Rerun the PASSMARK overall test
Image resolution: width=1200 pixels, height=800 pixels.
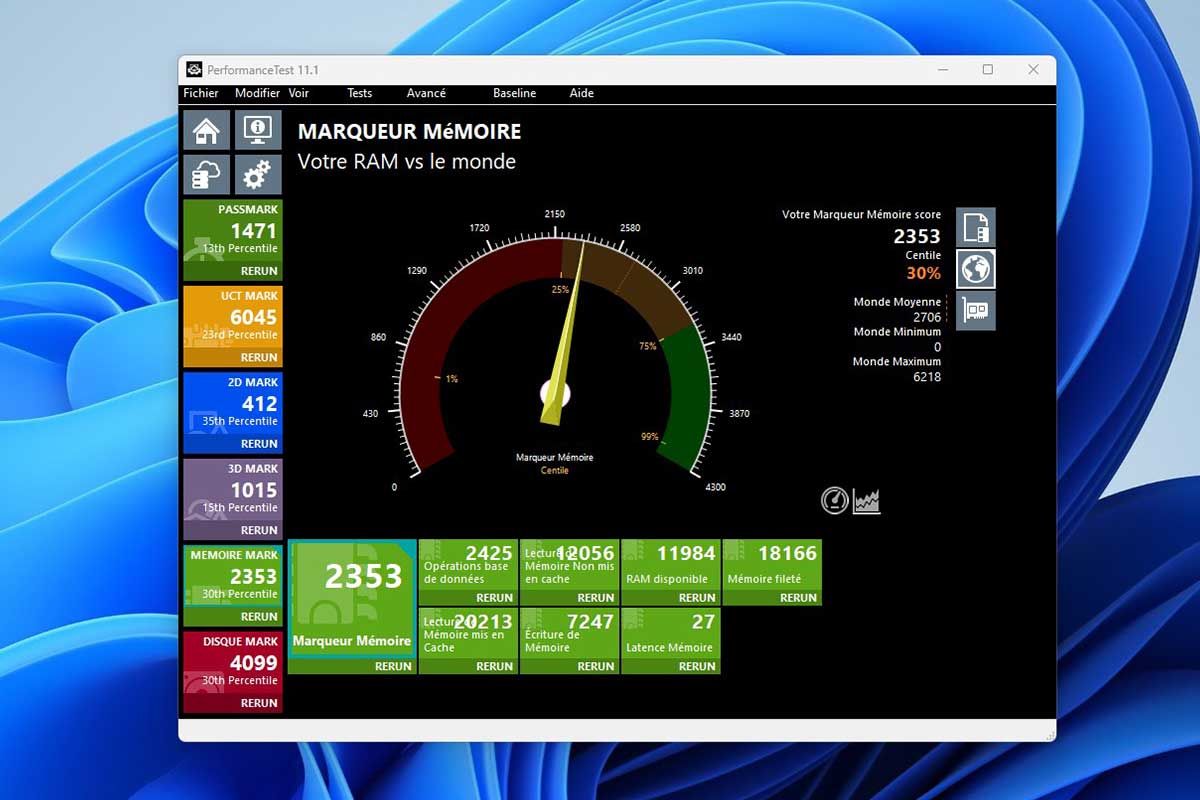[259, 271]
